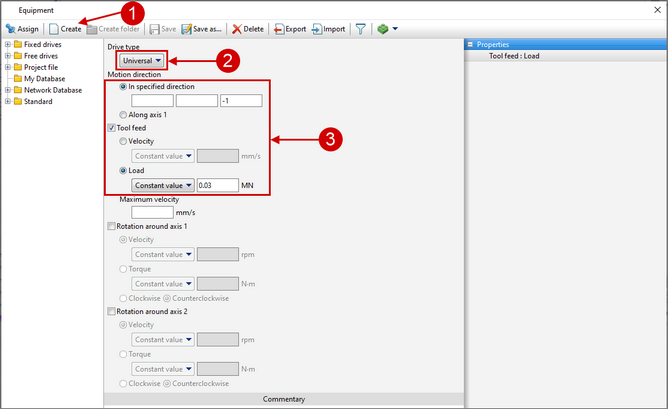Import equipment from file
Screen dimensions: 668x409
pyautogui.click(x=328, y=29)
